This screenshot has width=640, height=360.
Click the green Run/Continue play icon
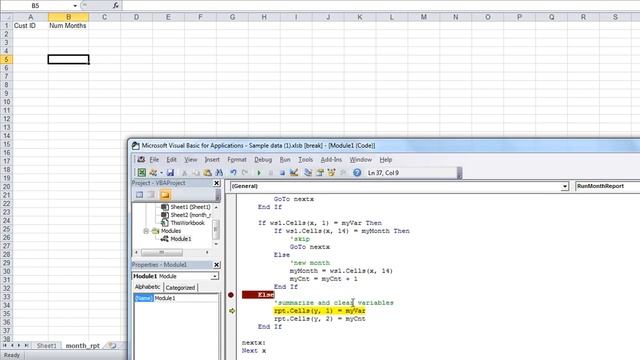pyautogui.click(x=258, y=173)
